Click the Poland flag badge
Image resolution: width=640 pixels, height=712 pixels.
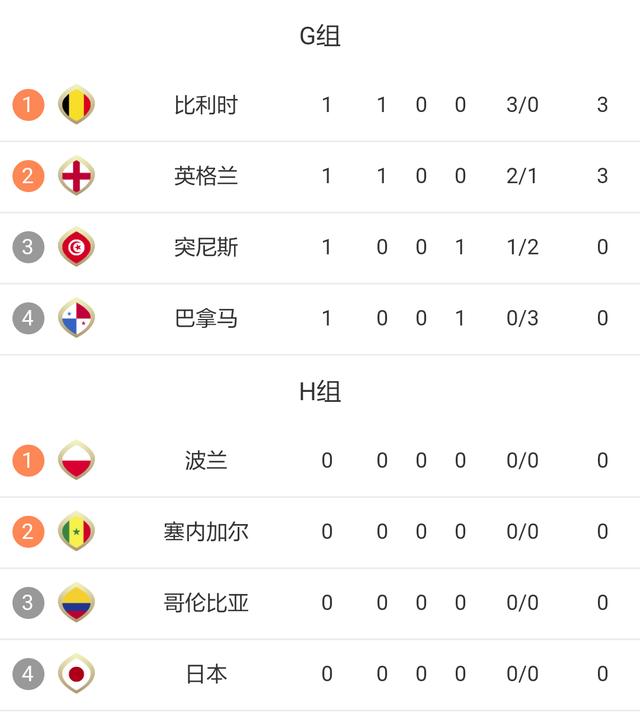pyautogui.click(x=76, y=460)
